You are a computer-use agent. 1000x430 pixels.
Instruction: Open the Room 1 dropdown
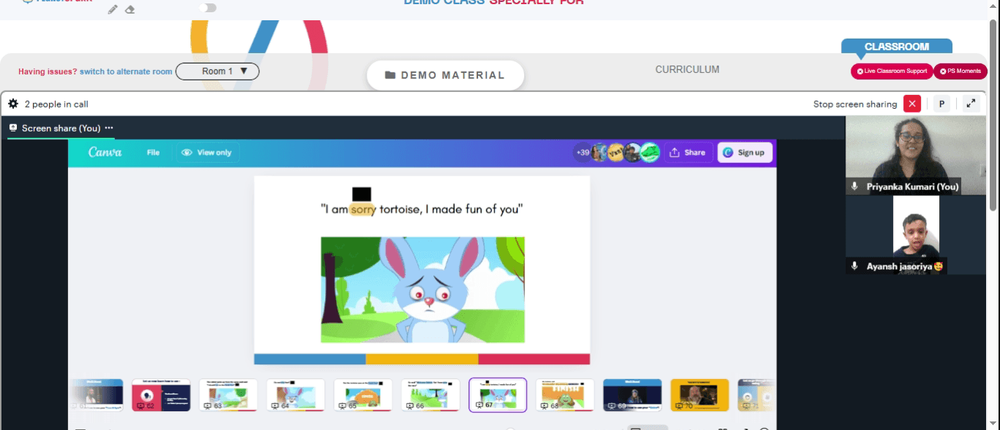(217, 71)
